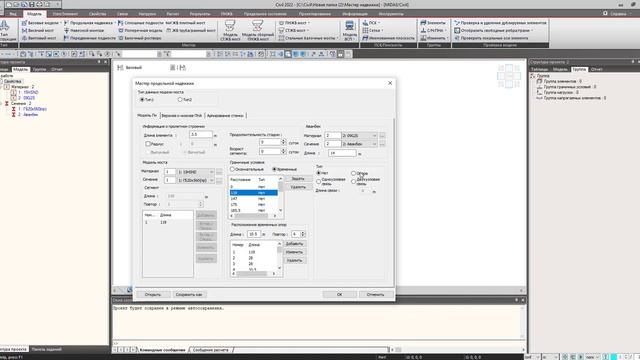640x360 pixels.
Task: Expand ПНЖБ мост ribbon dropdown
Action: (x=309, y=23)
